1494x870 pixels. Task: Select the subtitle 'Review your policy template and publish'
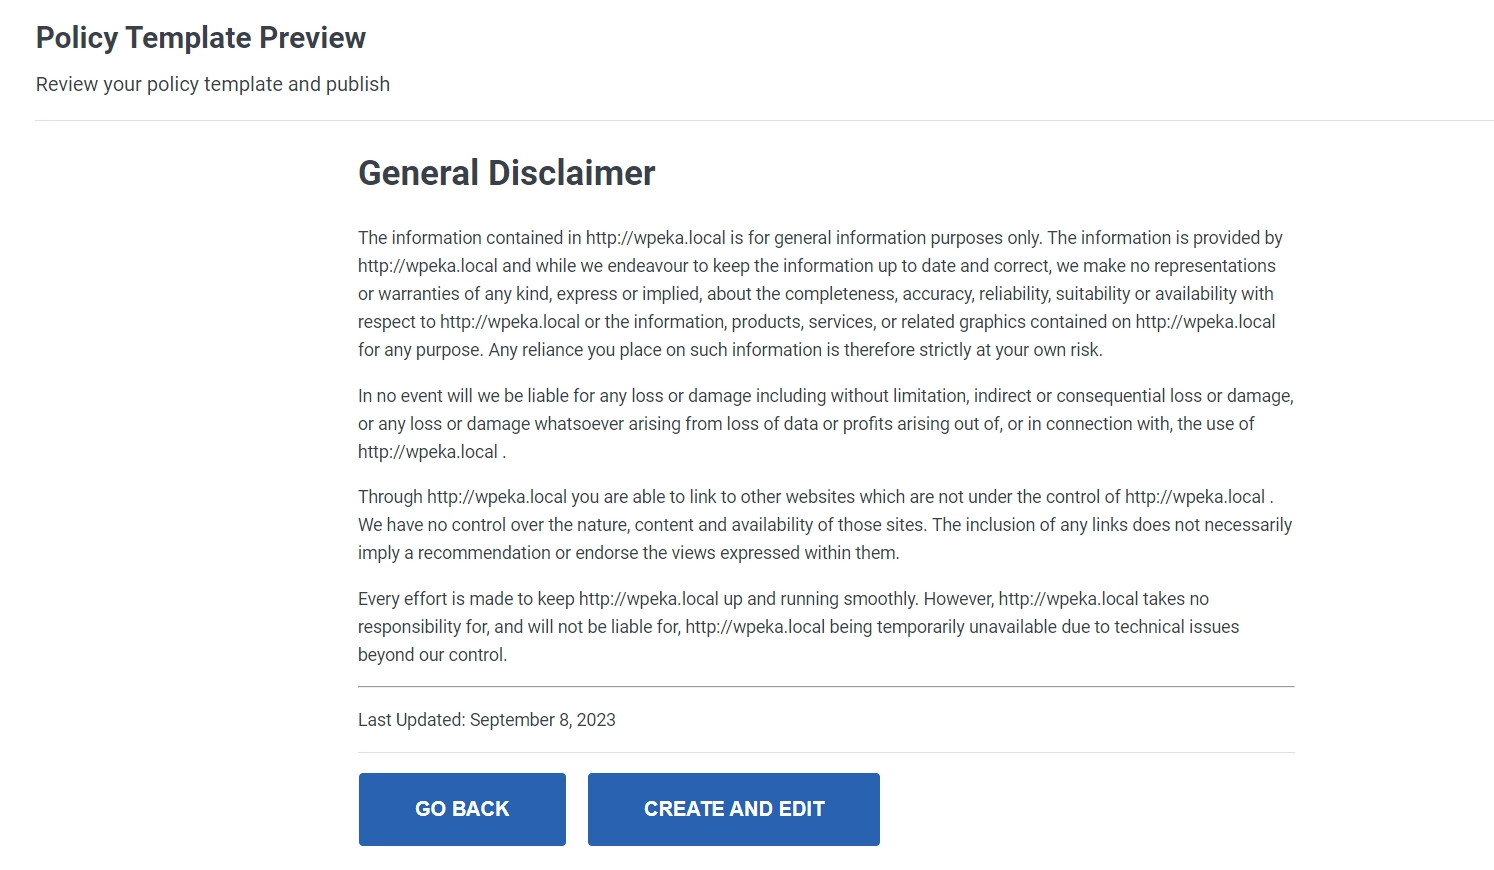coord(212,84)
